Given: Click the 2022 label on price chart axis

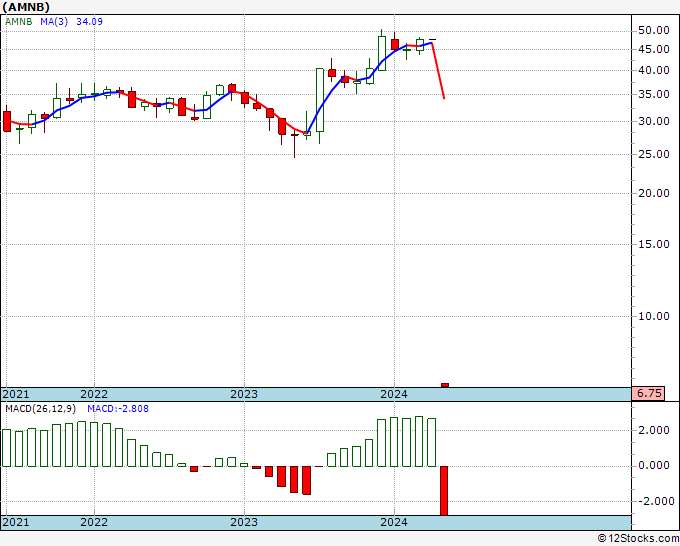Looking at the screenshot, I should click(94, 394).
